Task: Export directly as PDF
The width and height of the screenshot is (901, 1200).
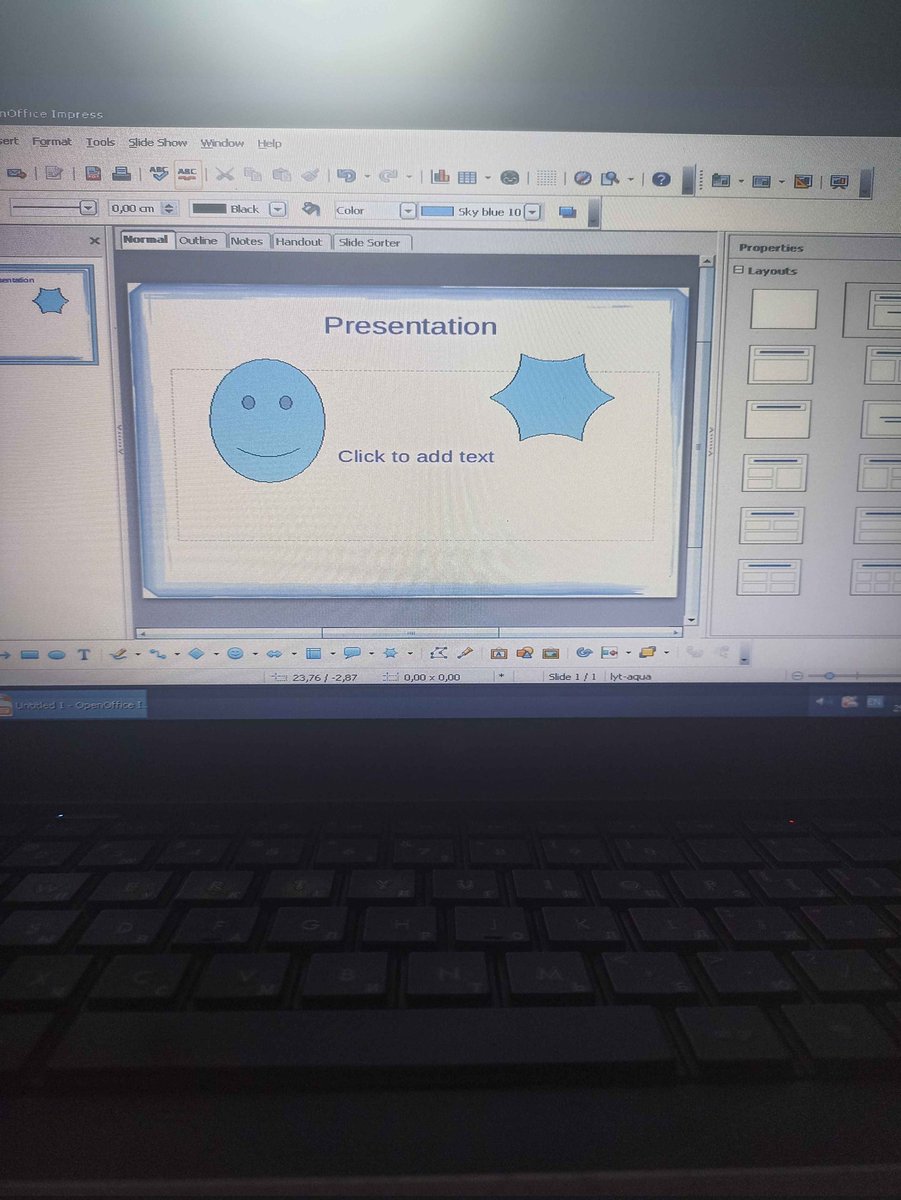Action: (93, 174)
